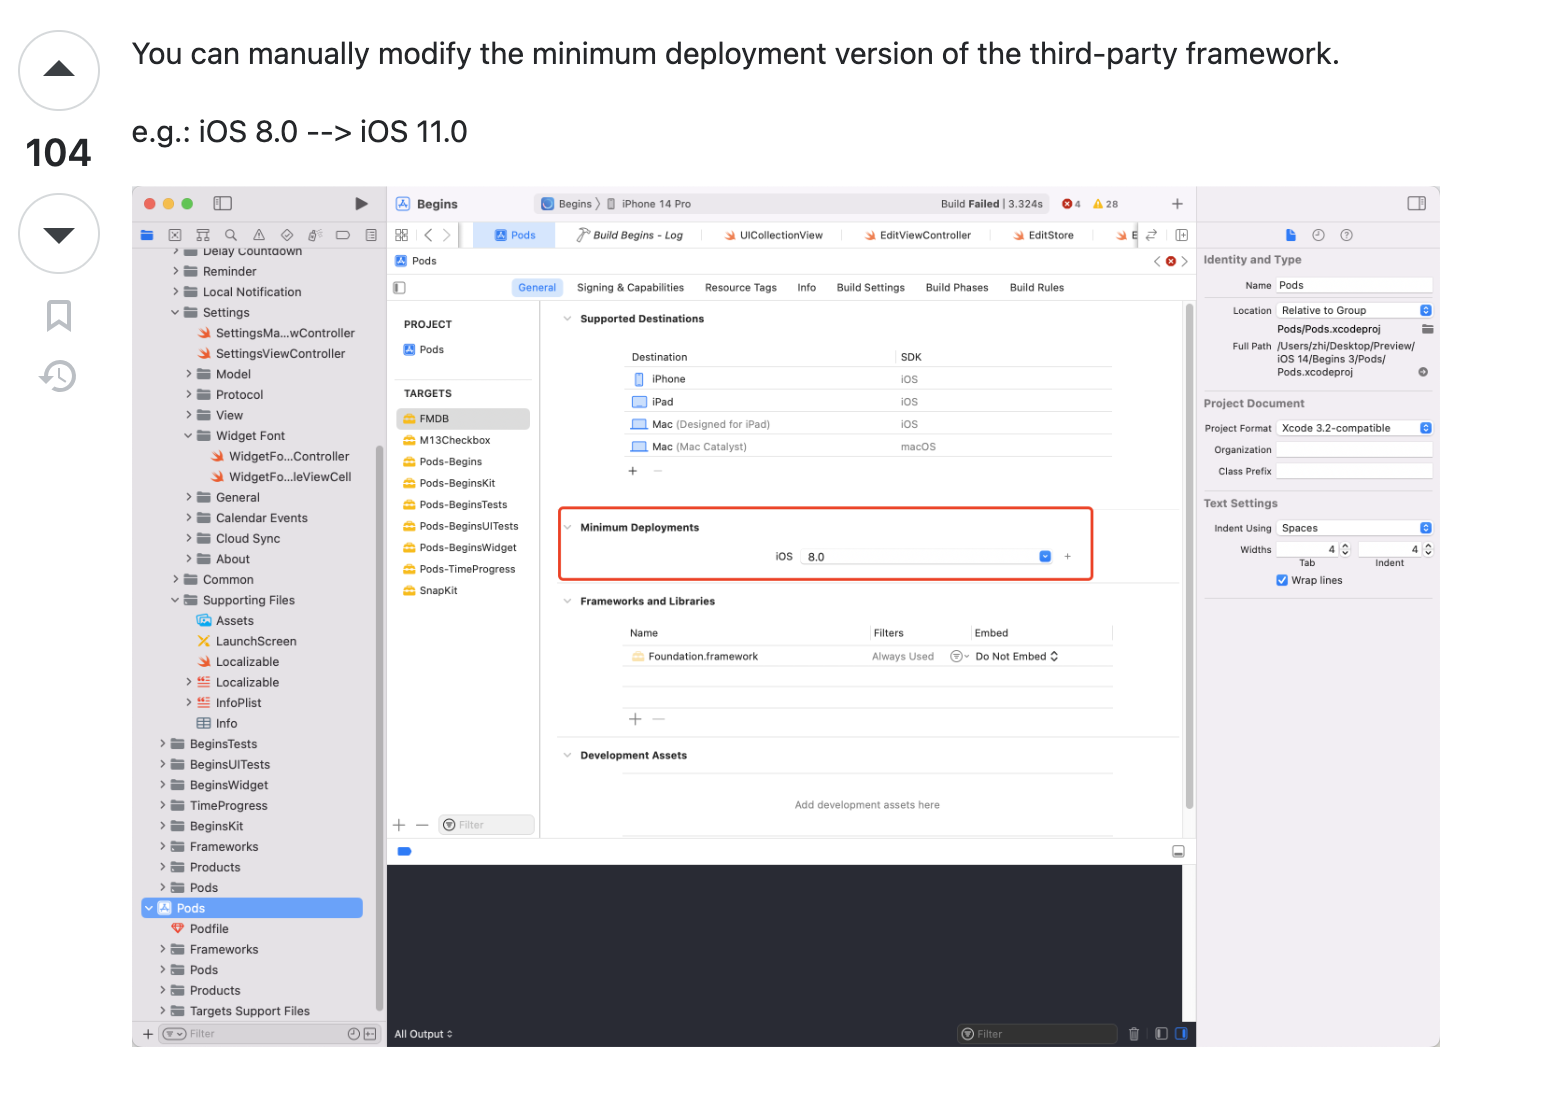Viewport: 1548px width, 1094px height.
Task: Change Do Not Embed popup for Foundation.framework
Action: (1016, 657)
